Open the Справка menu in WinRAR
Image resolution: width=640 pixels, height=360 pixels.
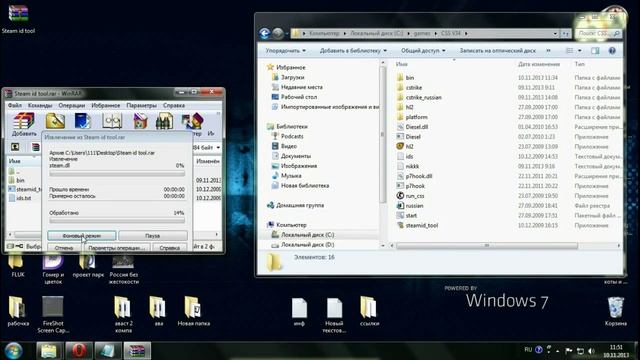pos(174,105)
